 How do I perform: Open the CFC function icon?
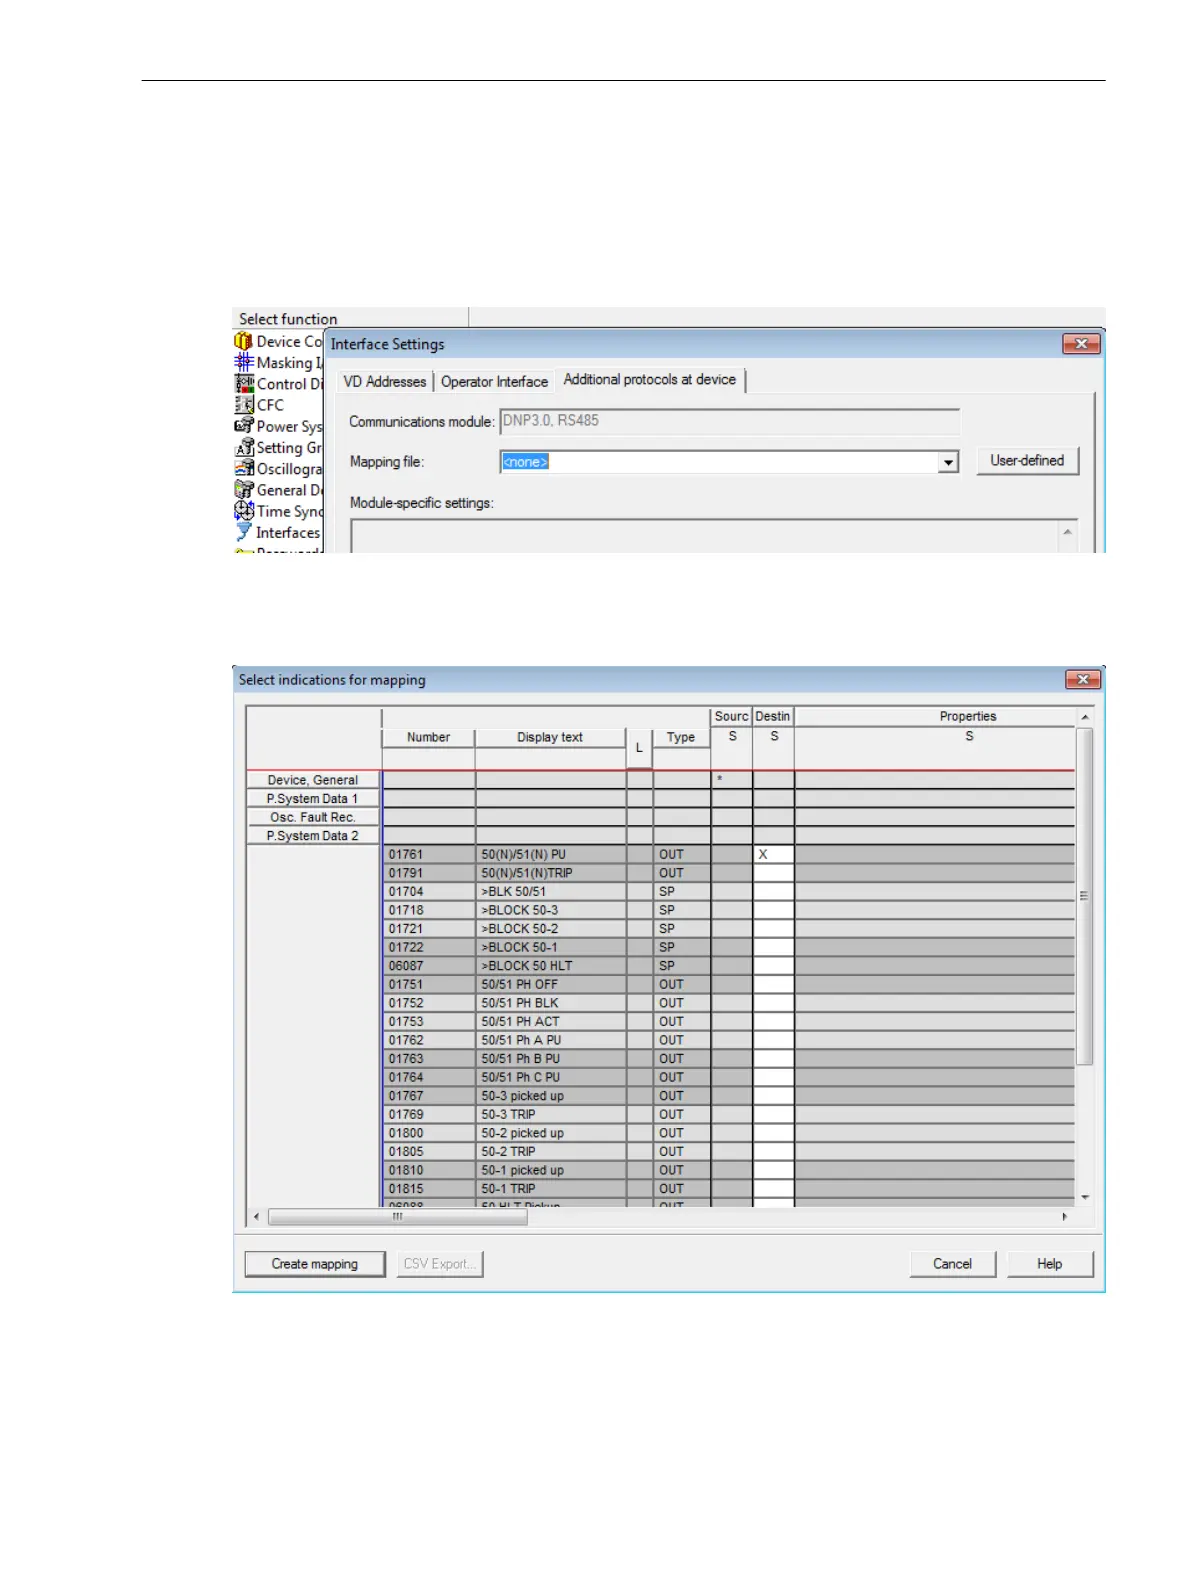click(x=243, y=404)
